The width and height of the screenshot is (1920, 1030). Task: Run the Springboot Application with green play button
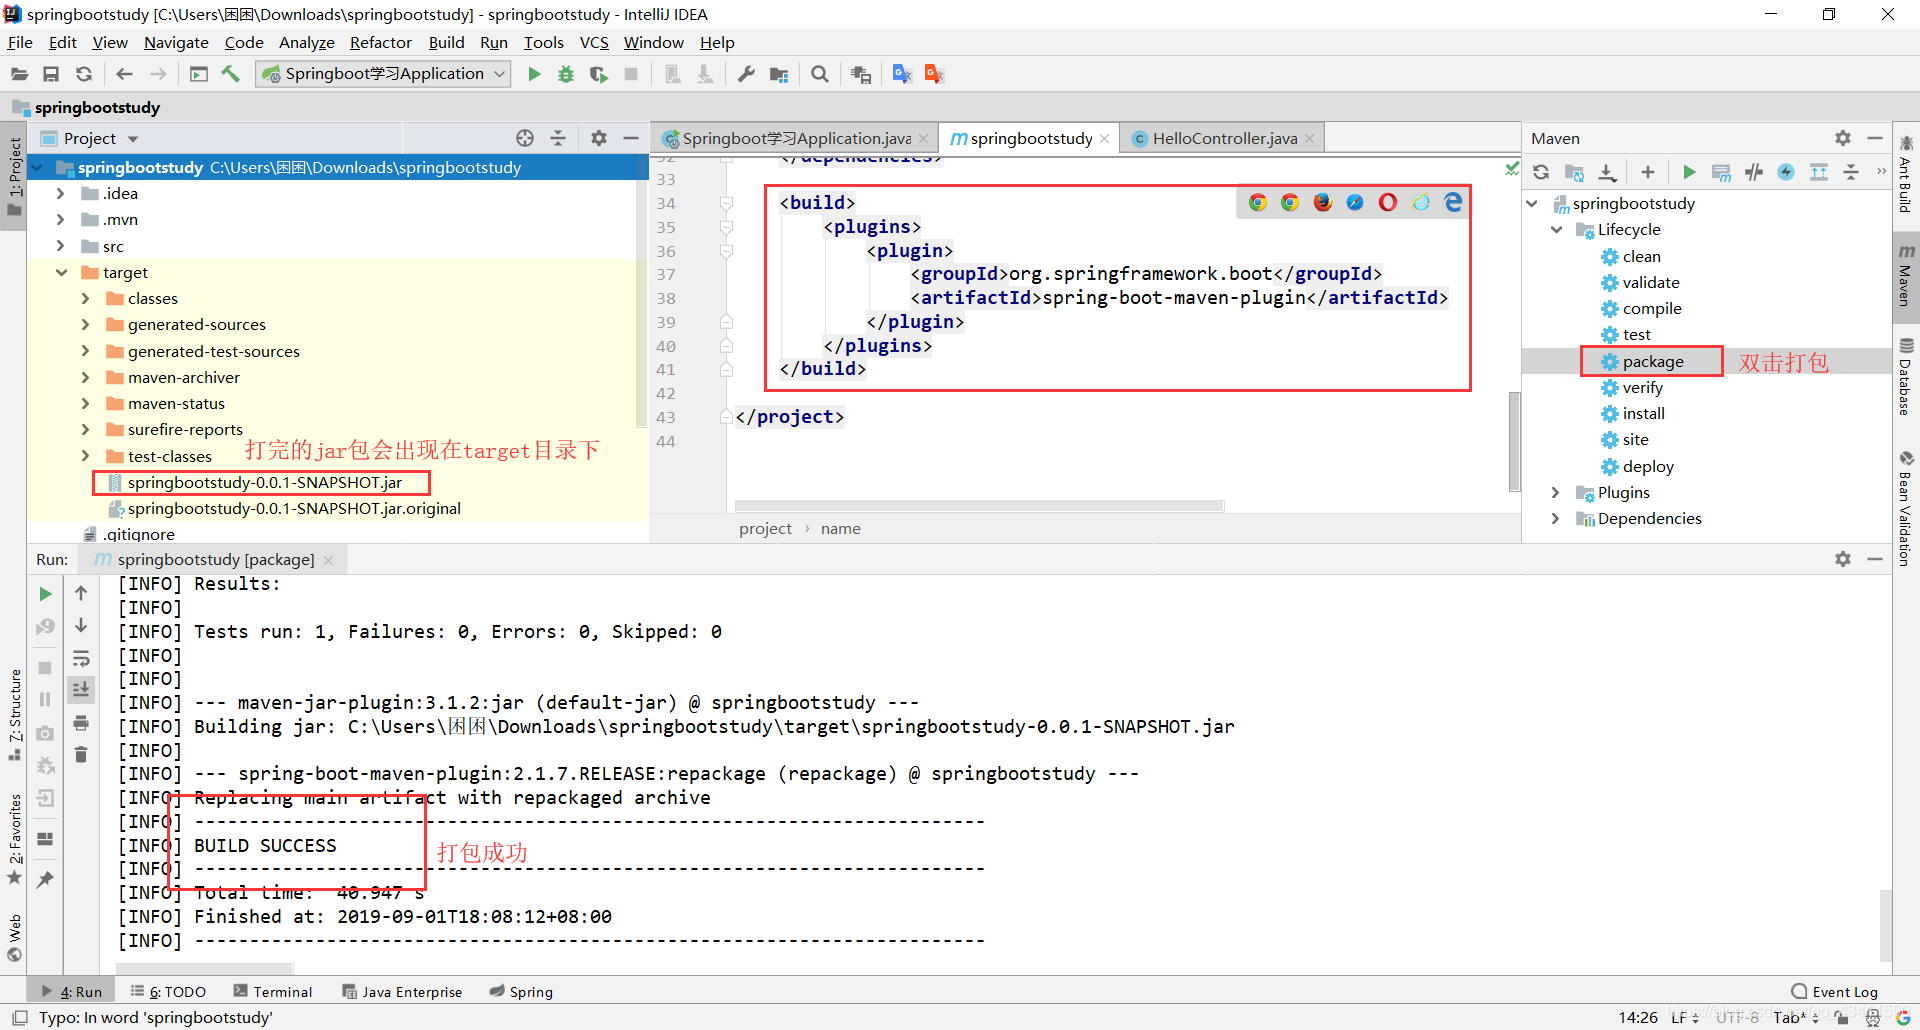coord(534,74)
